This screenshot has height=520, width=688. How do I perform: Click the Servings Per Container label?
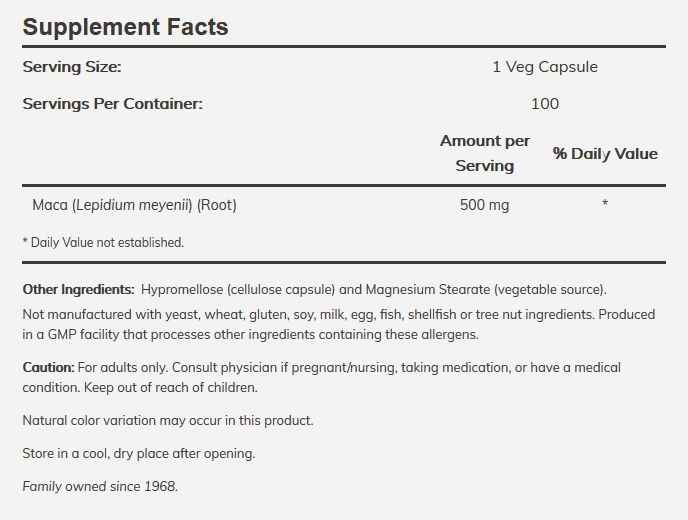113,104
